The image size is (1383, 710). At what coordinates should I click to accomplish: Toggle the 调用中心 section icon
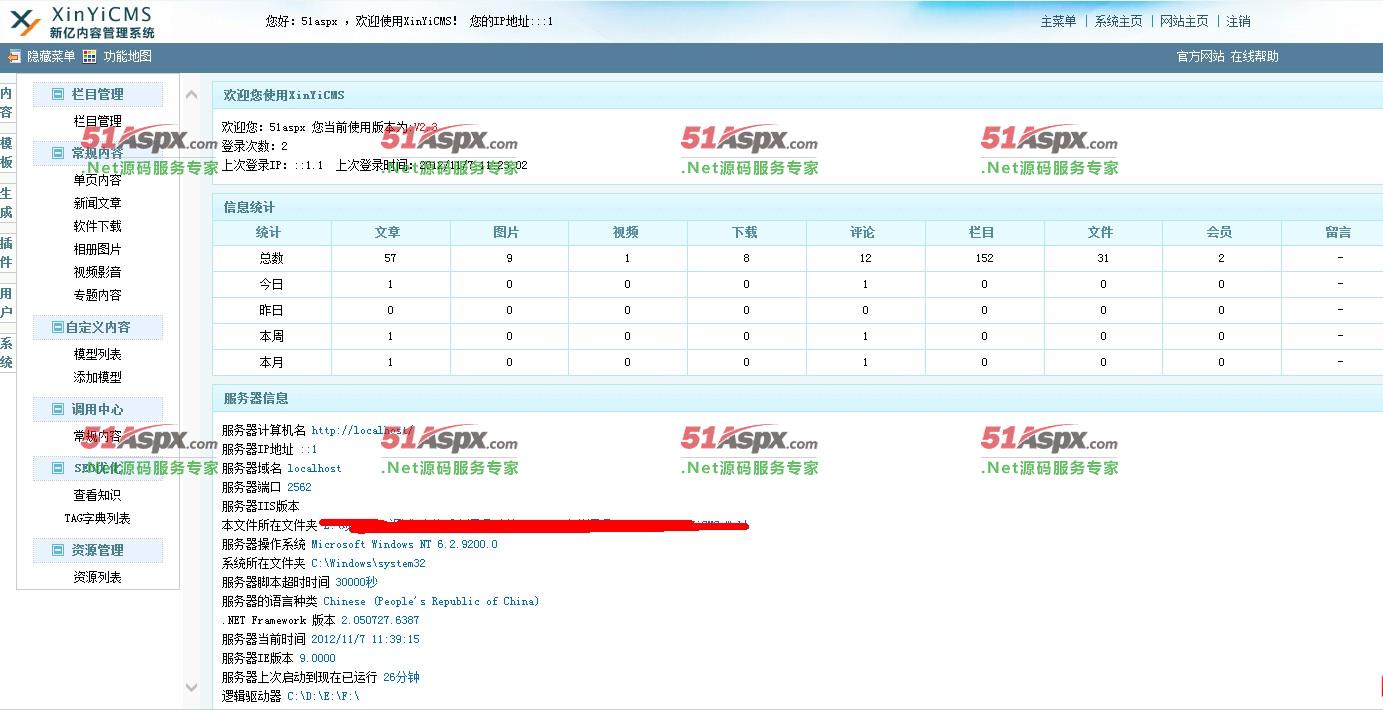click(x=57, y=410)
